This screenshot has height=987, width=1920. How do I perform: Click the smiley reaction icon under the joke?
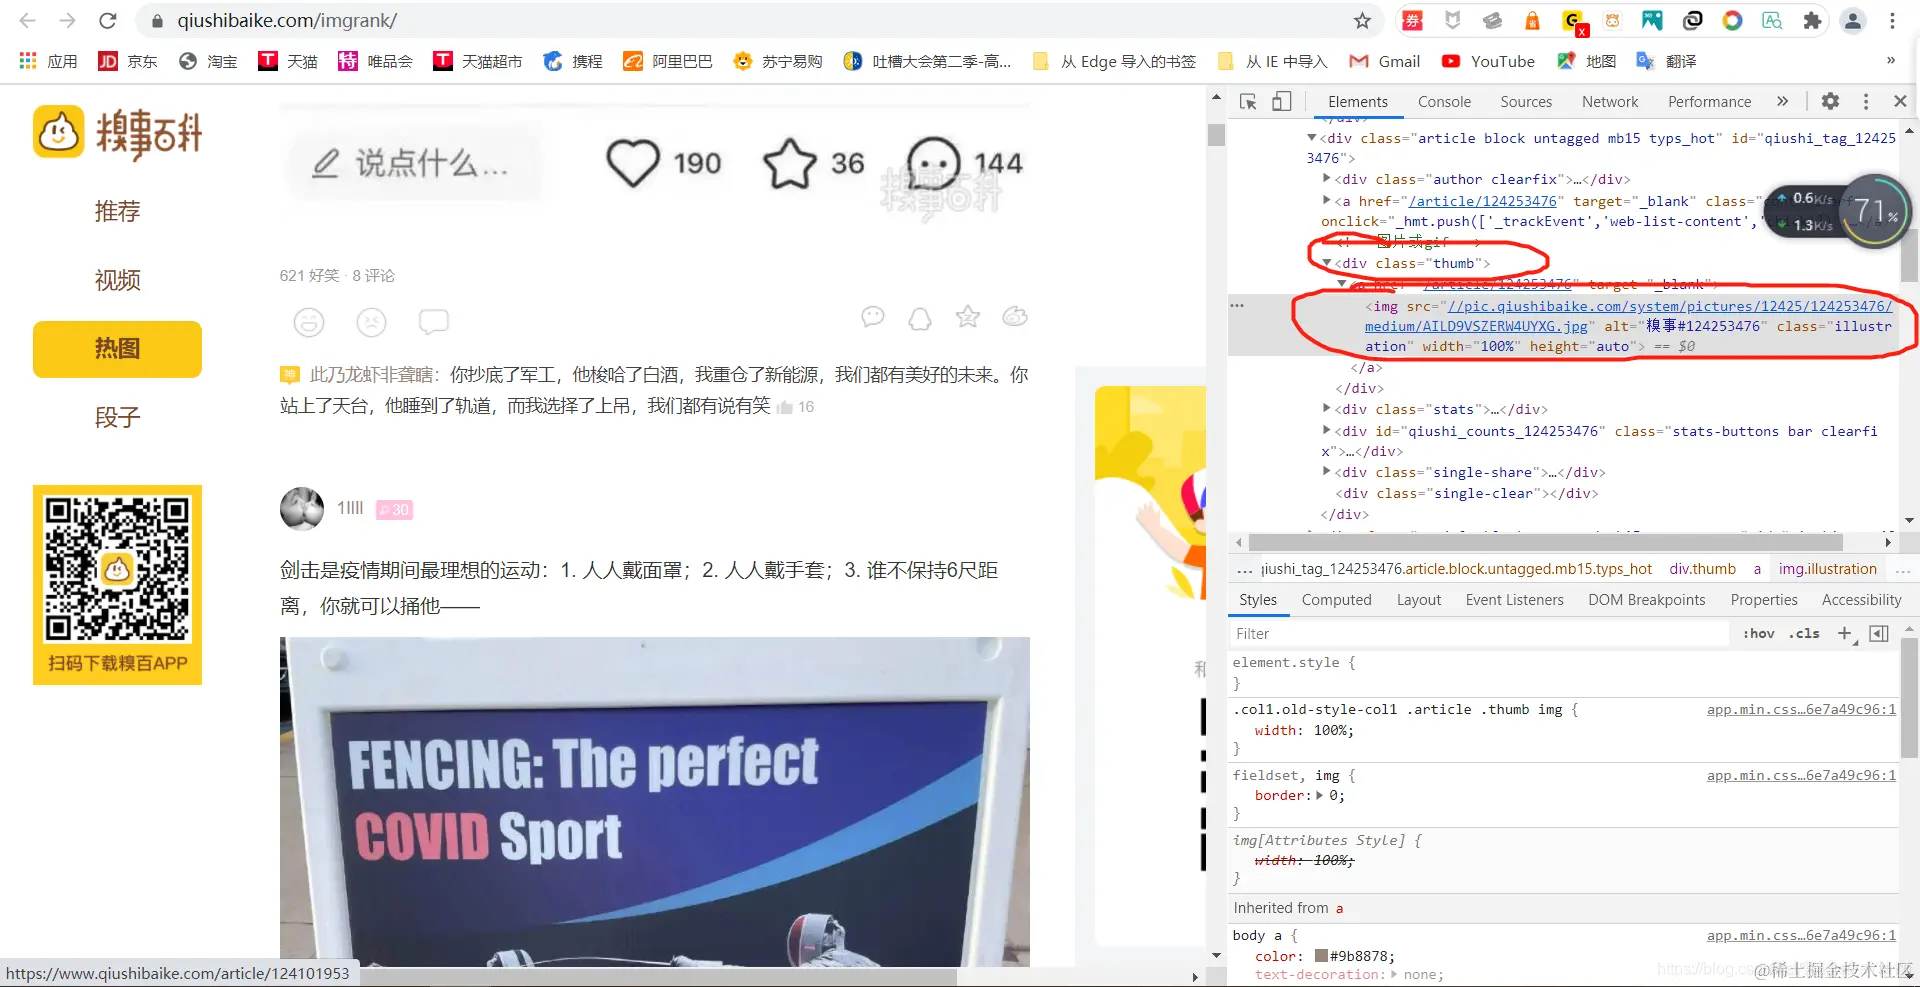[x=309, y=322]
